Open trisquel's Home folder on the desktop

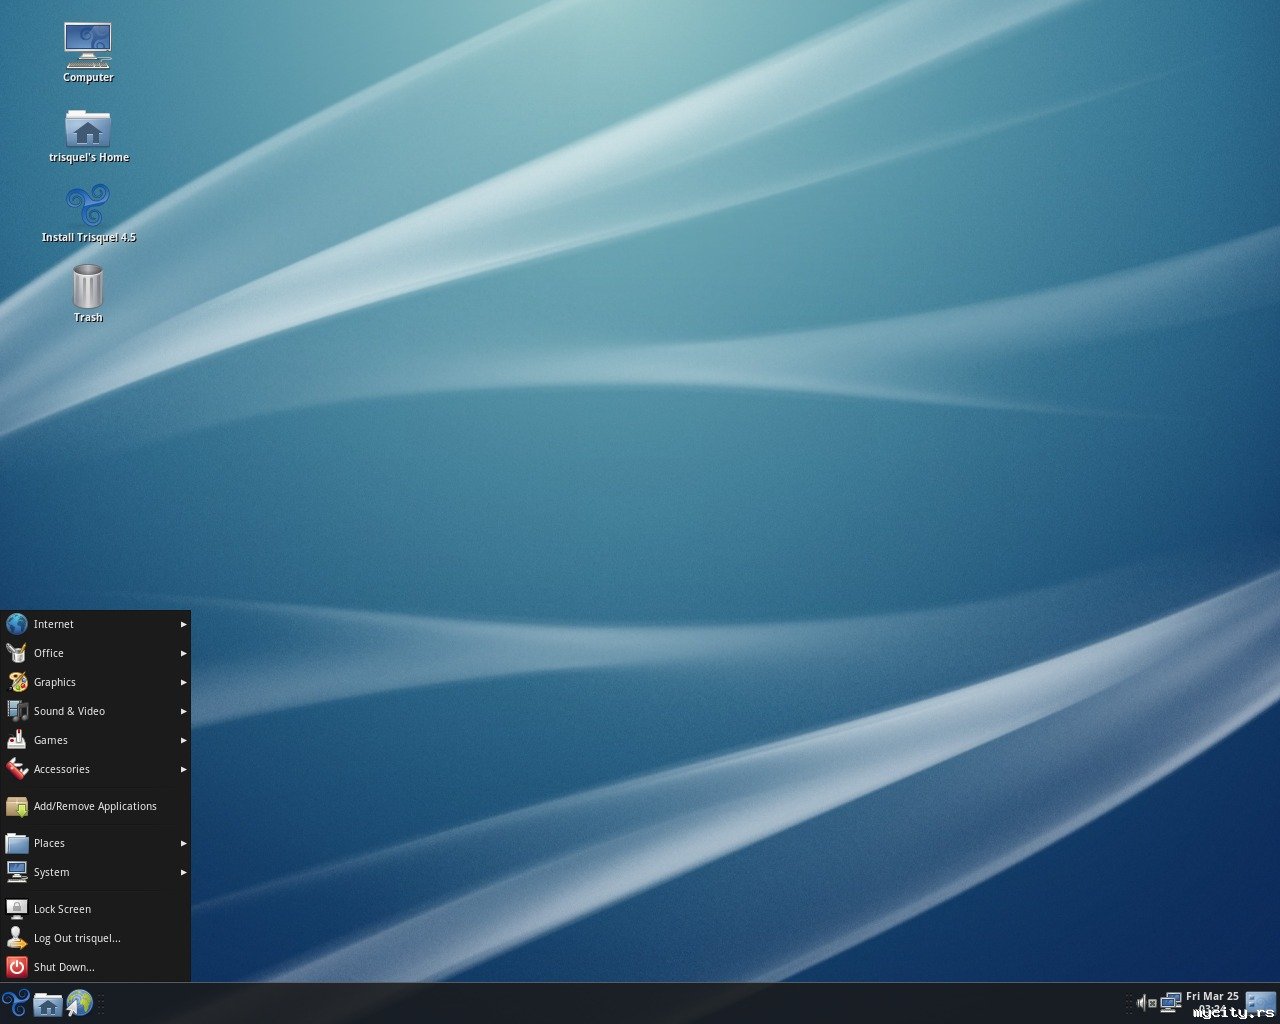(x=88, y=135)
